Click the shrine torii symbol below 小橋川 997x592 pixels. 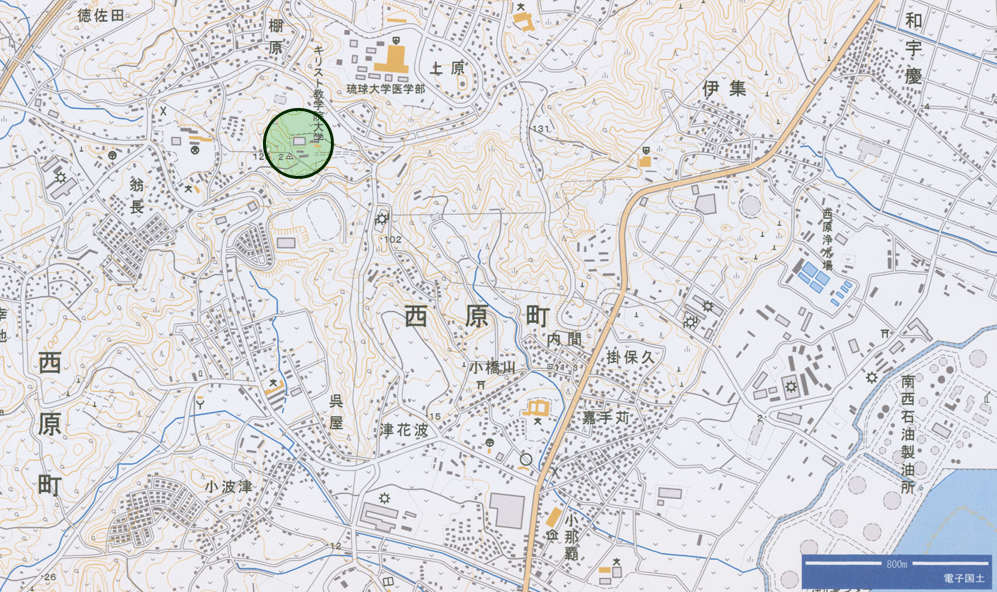point(482,384)
